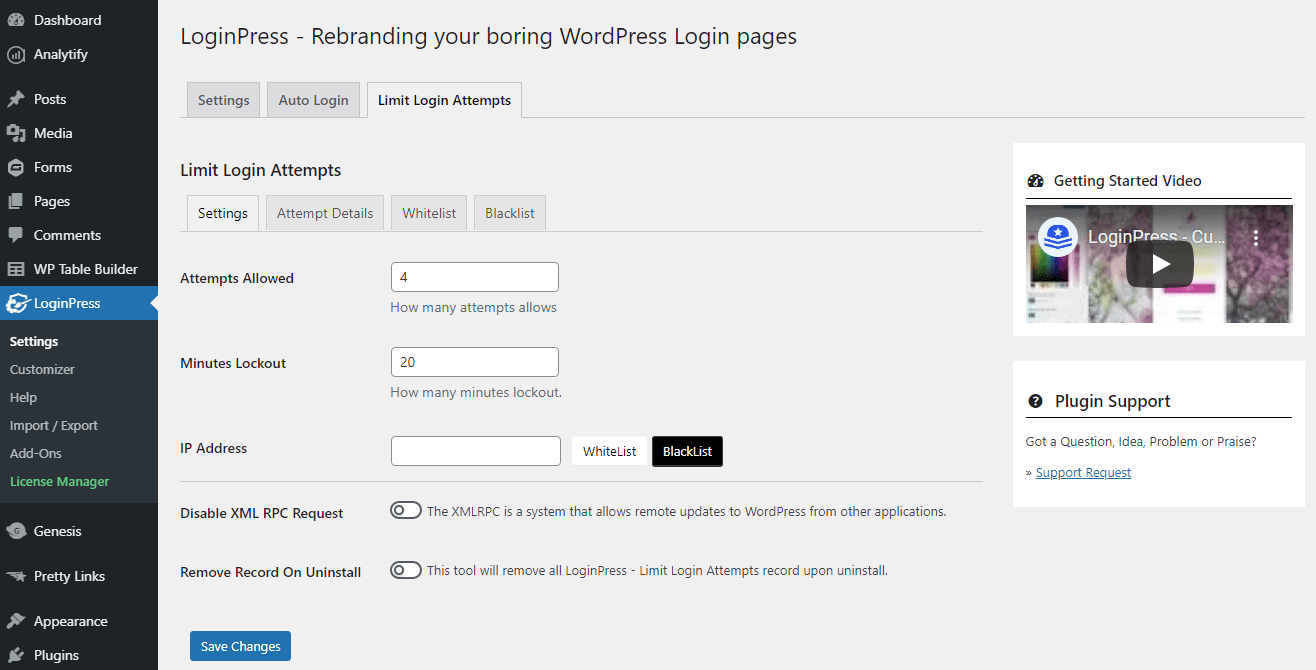1316x670 pixels.
Task: Click the LoginPress logo icon in sidebar
Action: [x=16, y=303]
